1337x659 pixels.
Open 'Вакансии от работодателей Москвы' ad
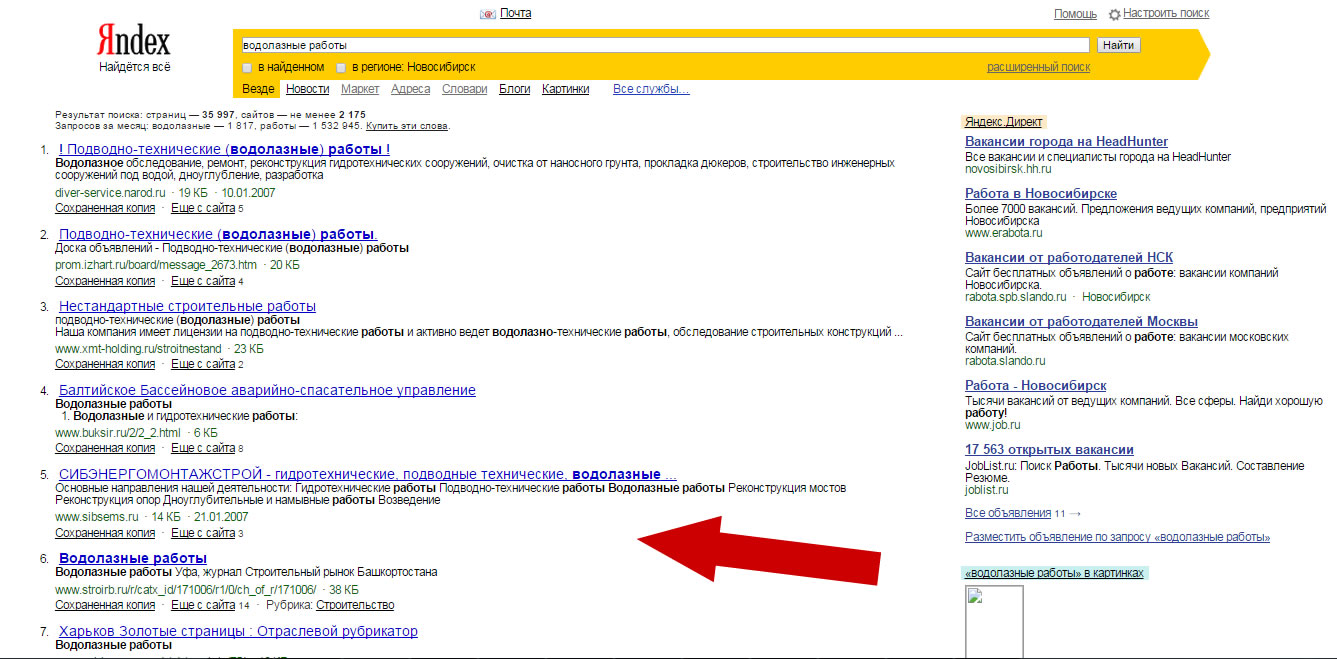click(1081, 321)
